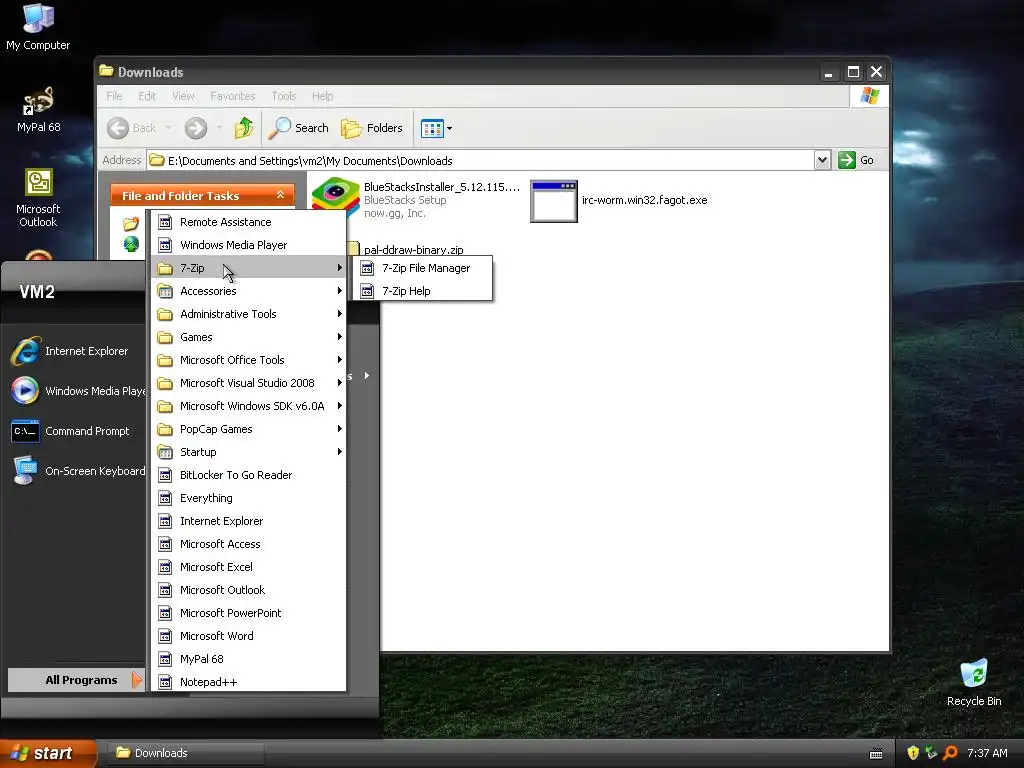This screenshot has width=1024, height=768.
Task: Launch Remote Assistance from programs list
Action: click(x=249, y=222)
